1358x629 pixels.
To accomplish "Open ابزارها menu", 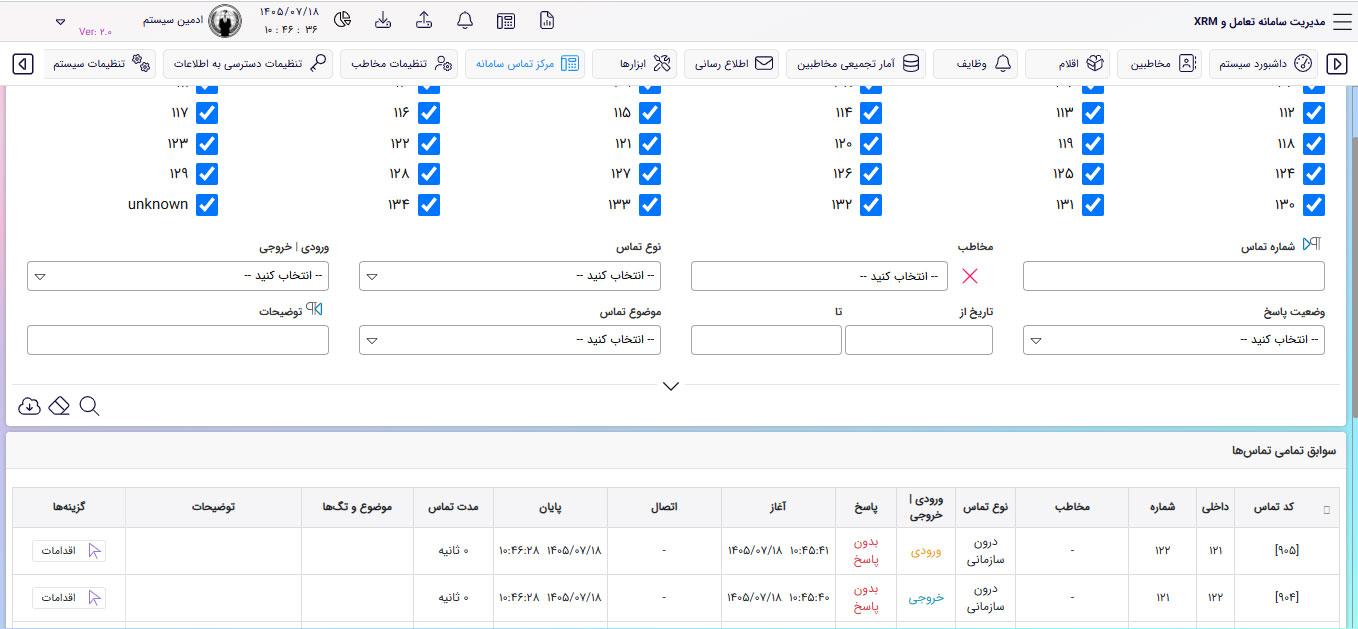I will point(635,64).
